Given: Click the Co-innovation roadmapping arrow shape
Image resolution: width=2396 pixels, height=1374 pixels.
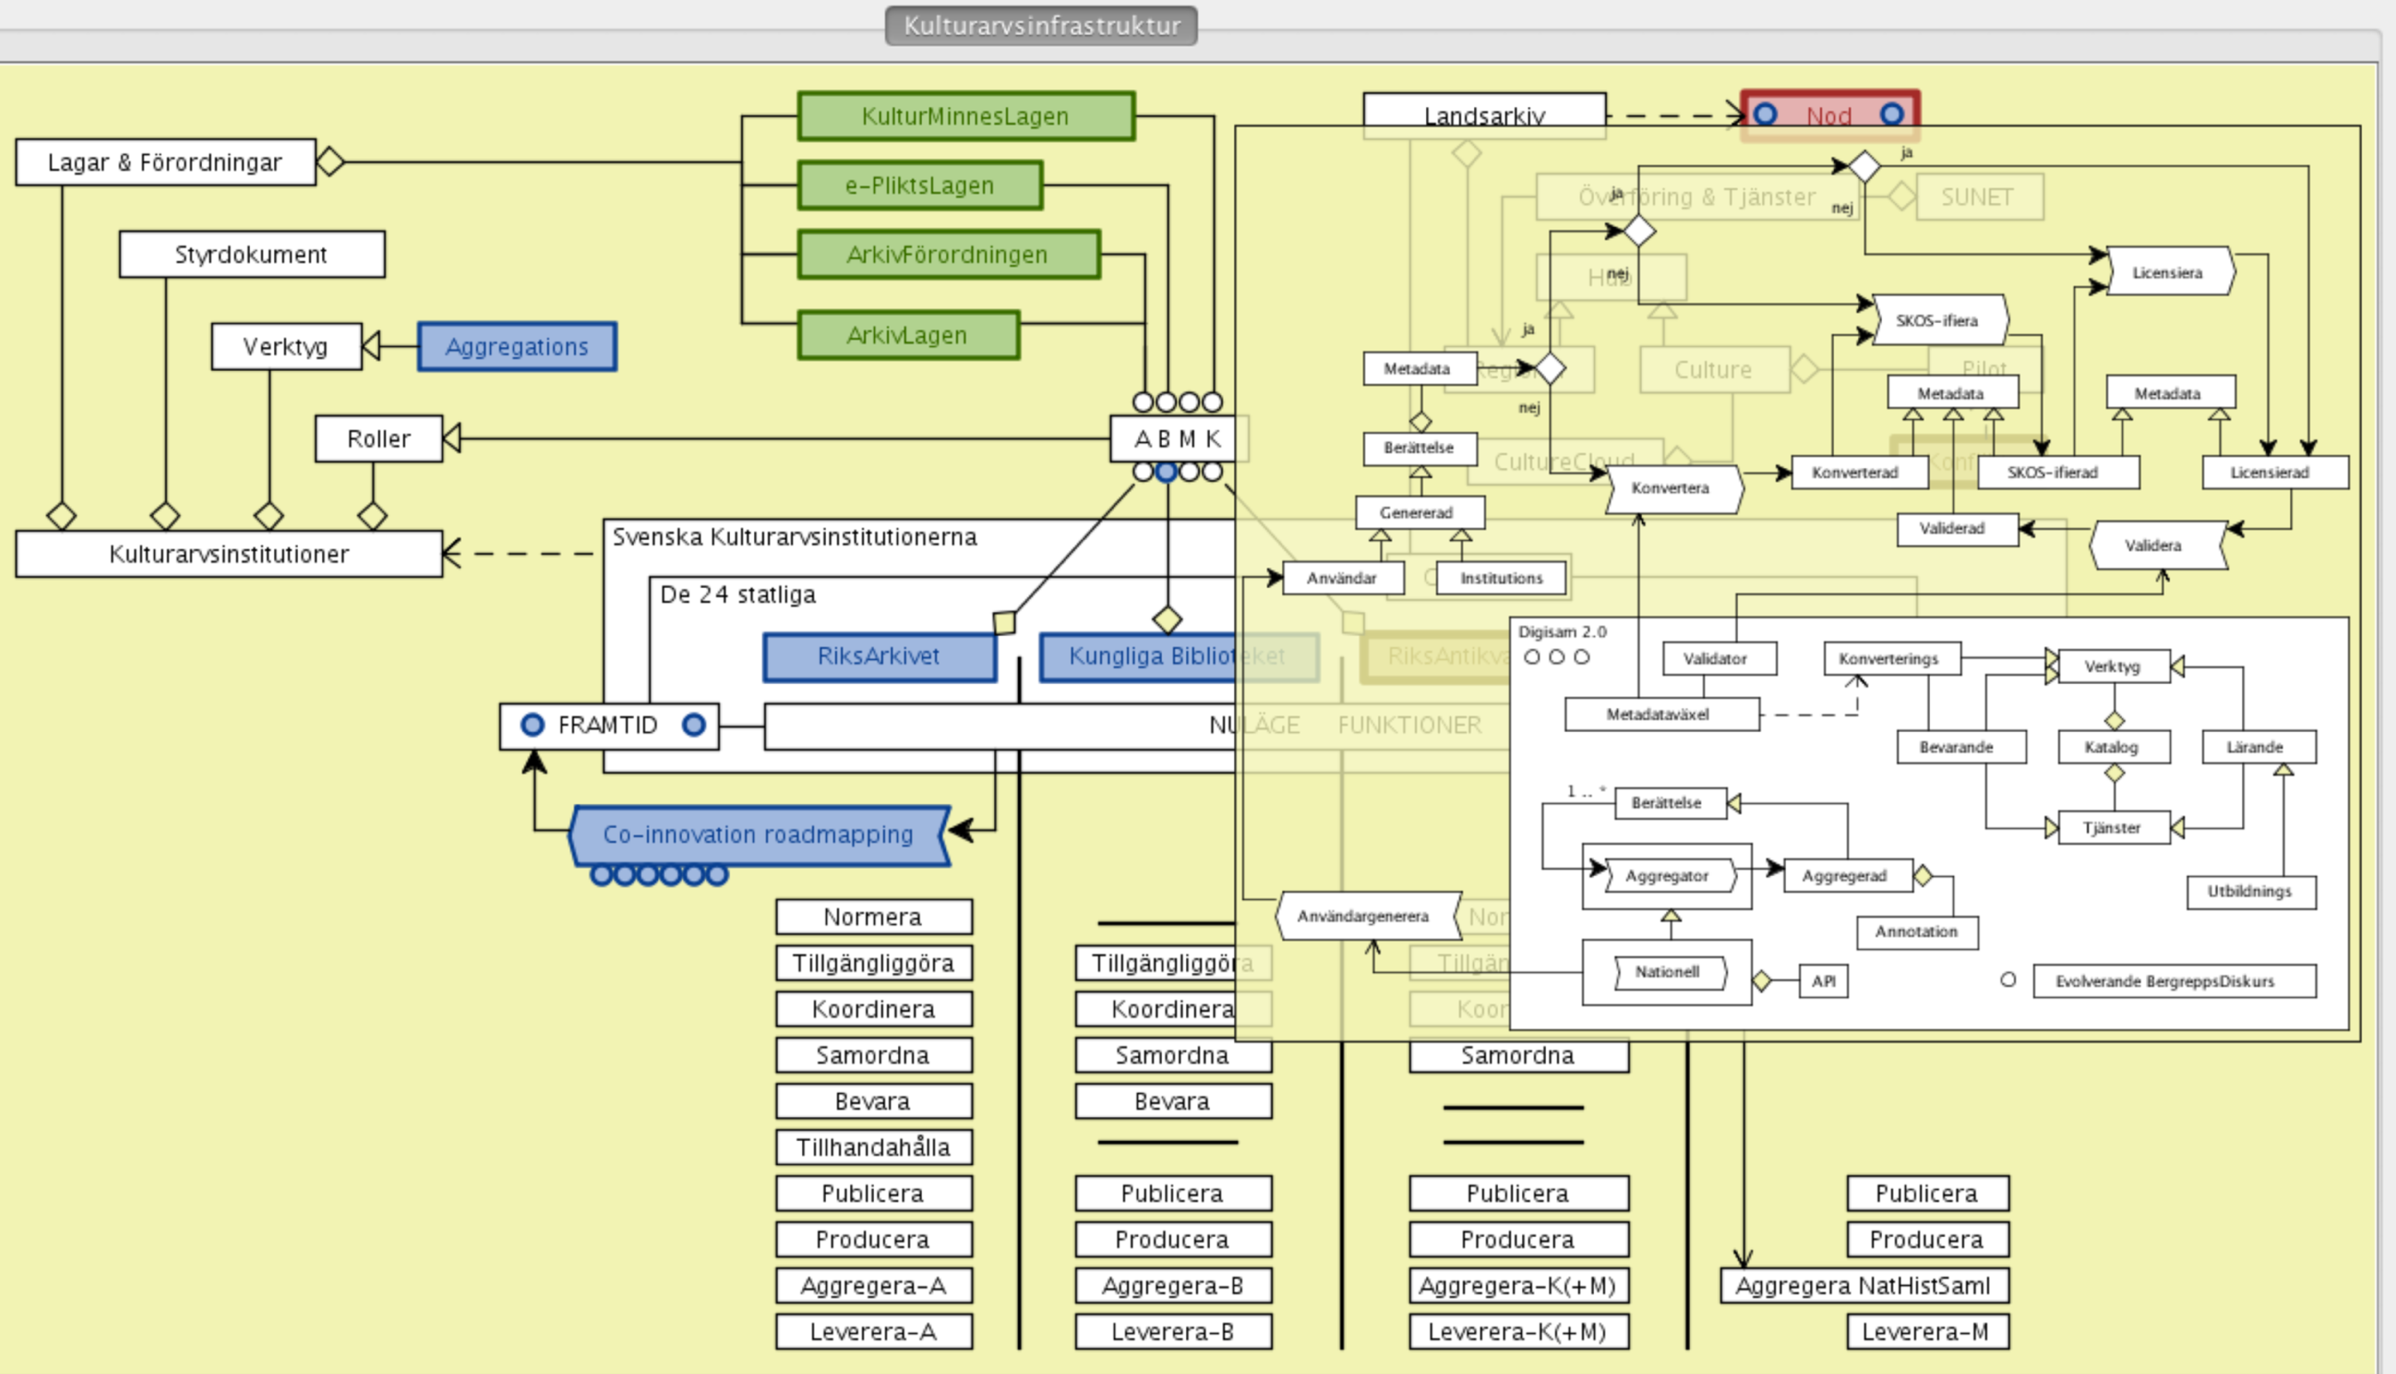Looking at the screenshot, I should point(758,834).
